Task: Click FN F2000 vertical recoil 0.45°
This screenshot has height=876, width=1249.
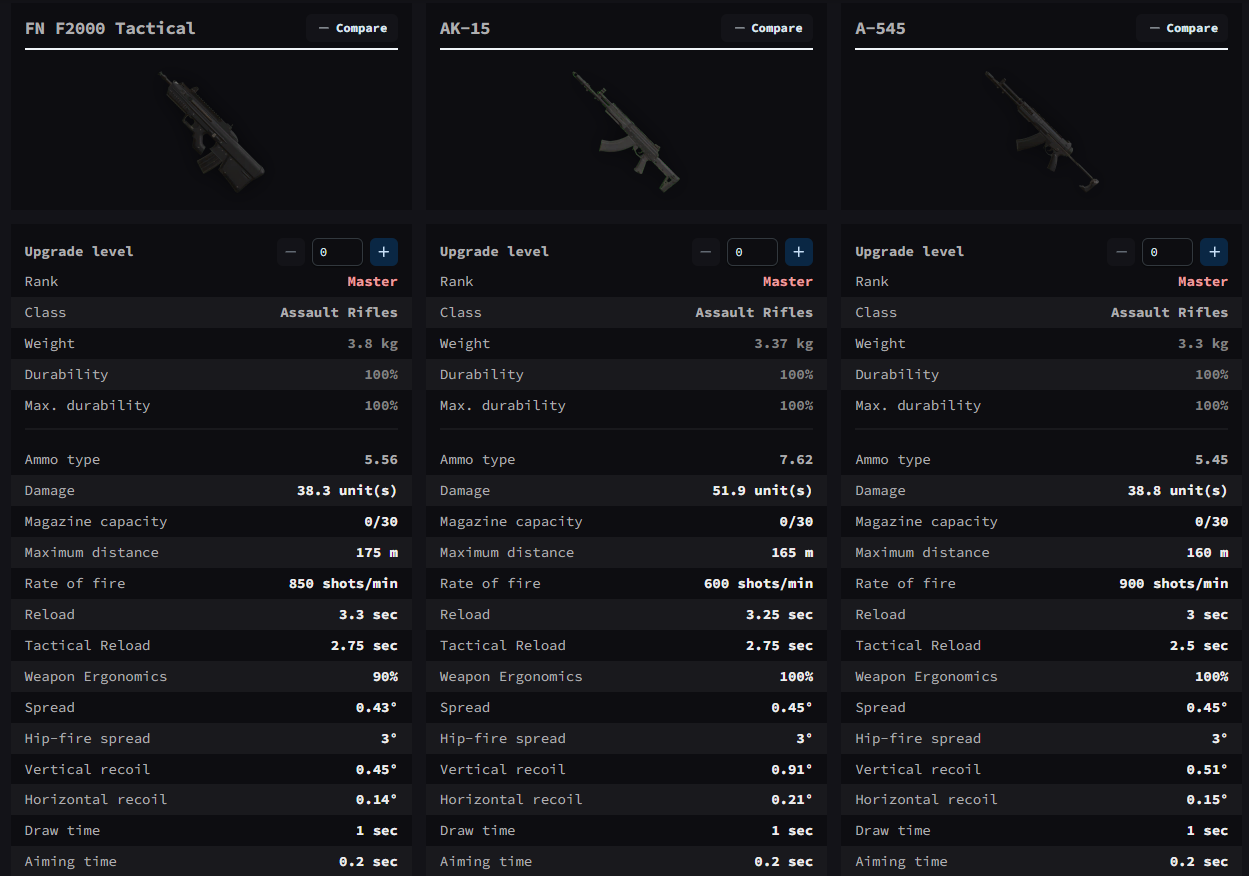Action: click(x=377, y=770)
